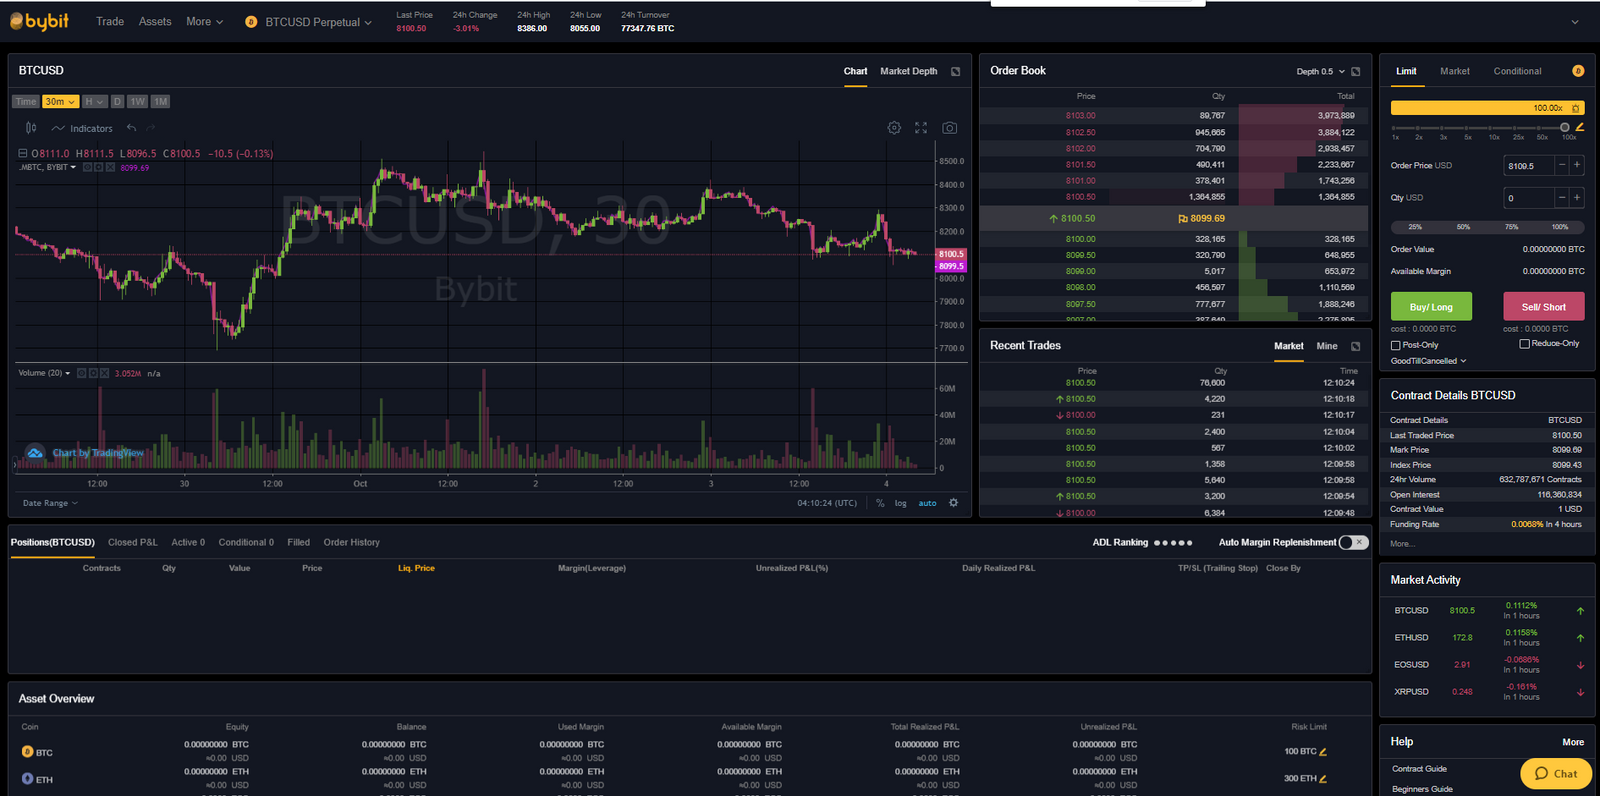The width and height of the screenshot is (1600, 796).
Task: Set quantity to 50% on percentage bar
Action: point(1463,227)
